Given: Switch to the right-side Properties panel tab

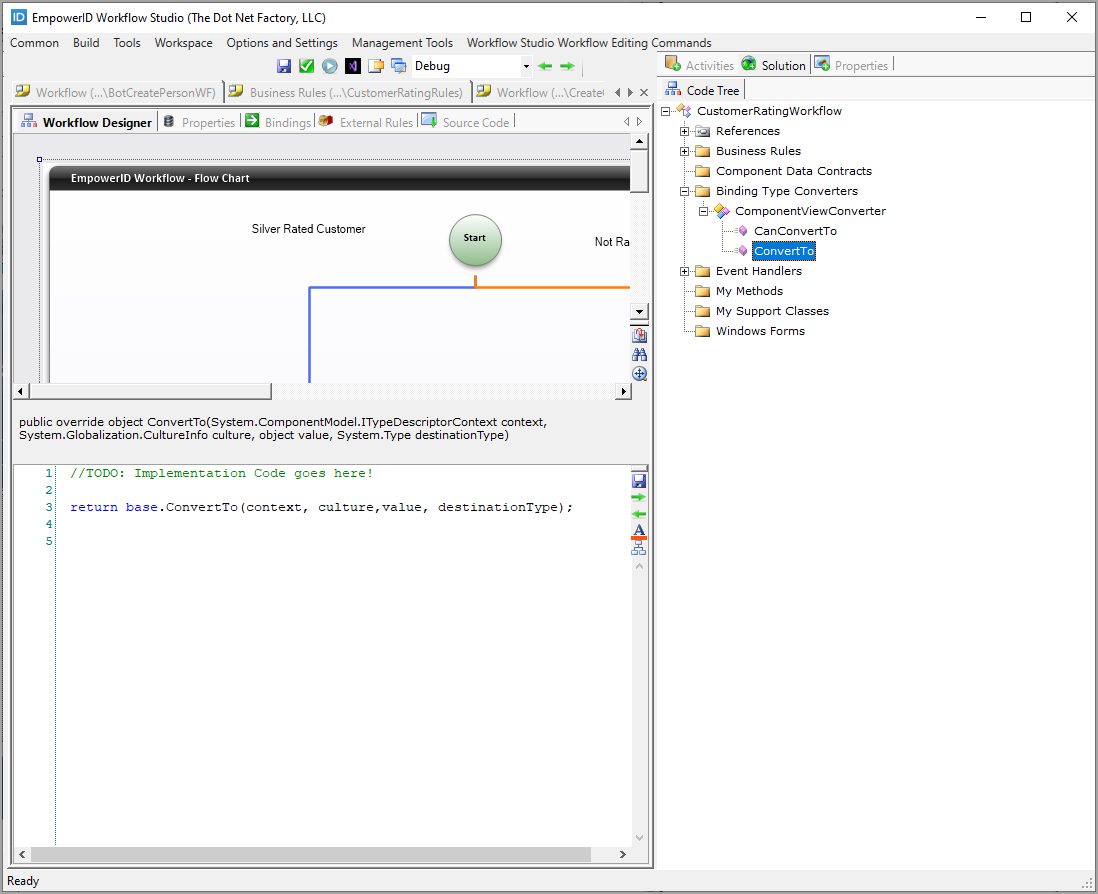Looking at the screenshot, I should pyautogui.click(x=852, y=66).
